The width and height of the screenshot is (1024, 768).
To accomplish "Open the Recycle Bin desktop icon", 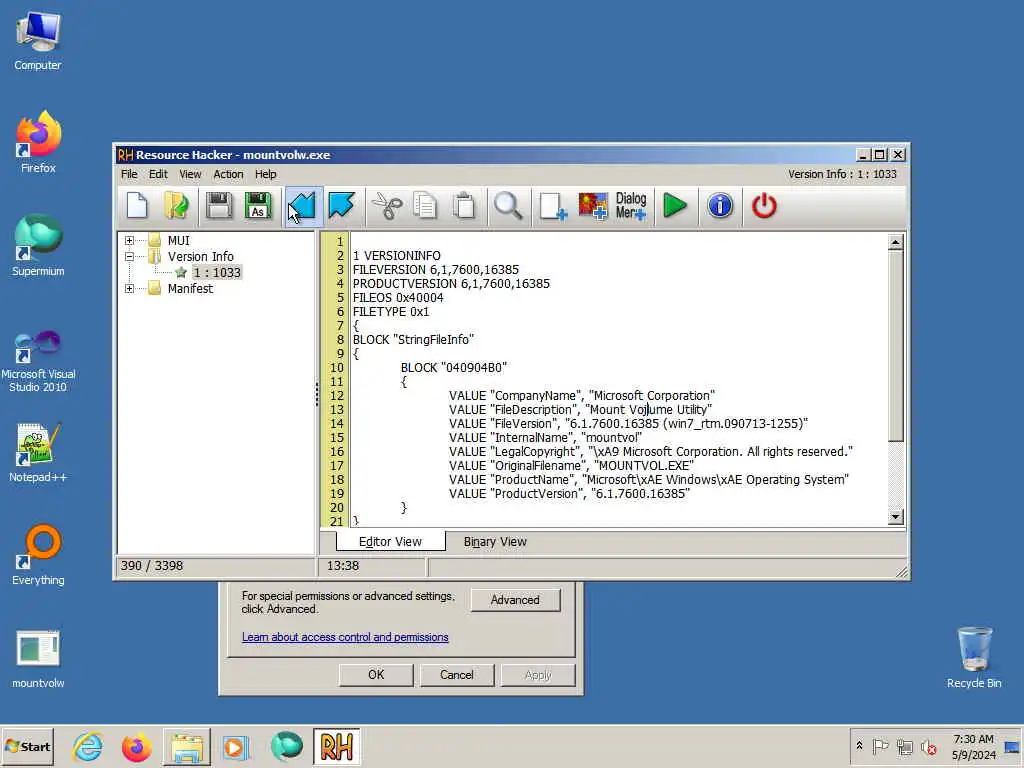I will tap(974, 658).
